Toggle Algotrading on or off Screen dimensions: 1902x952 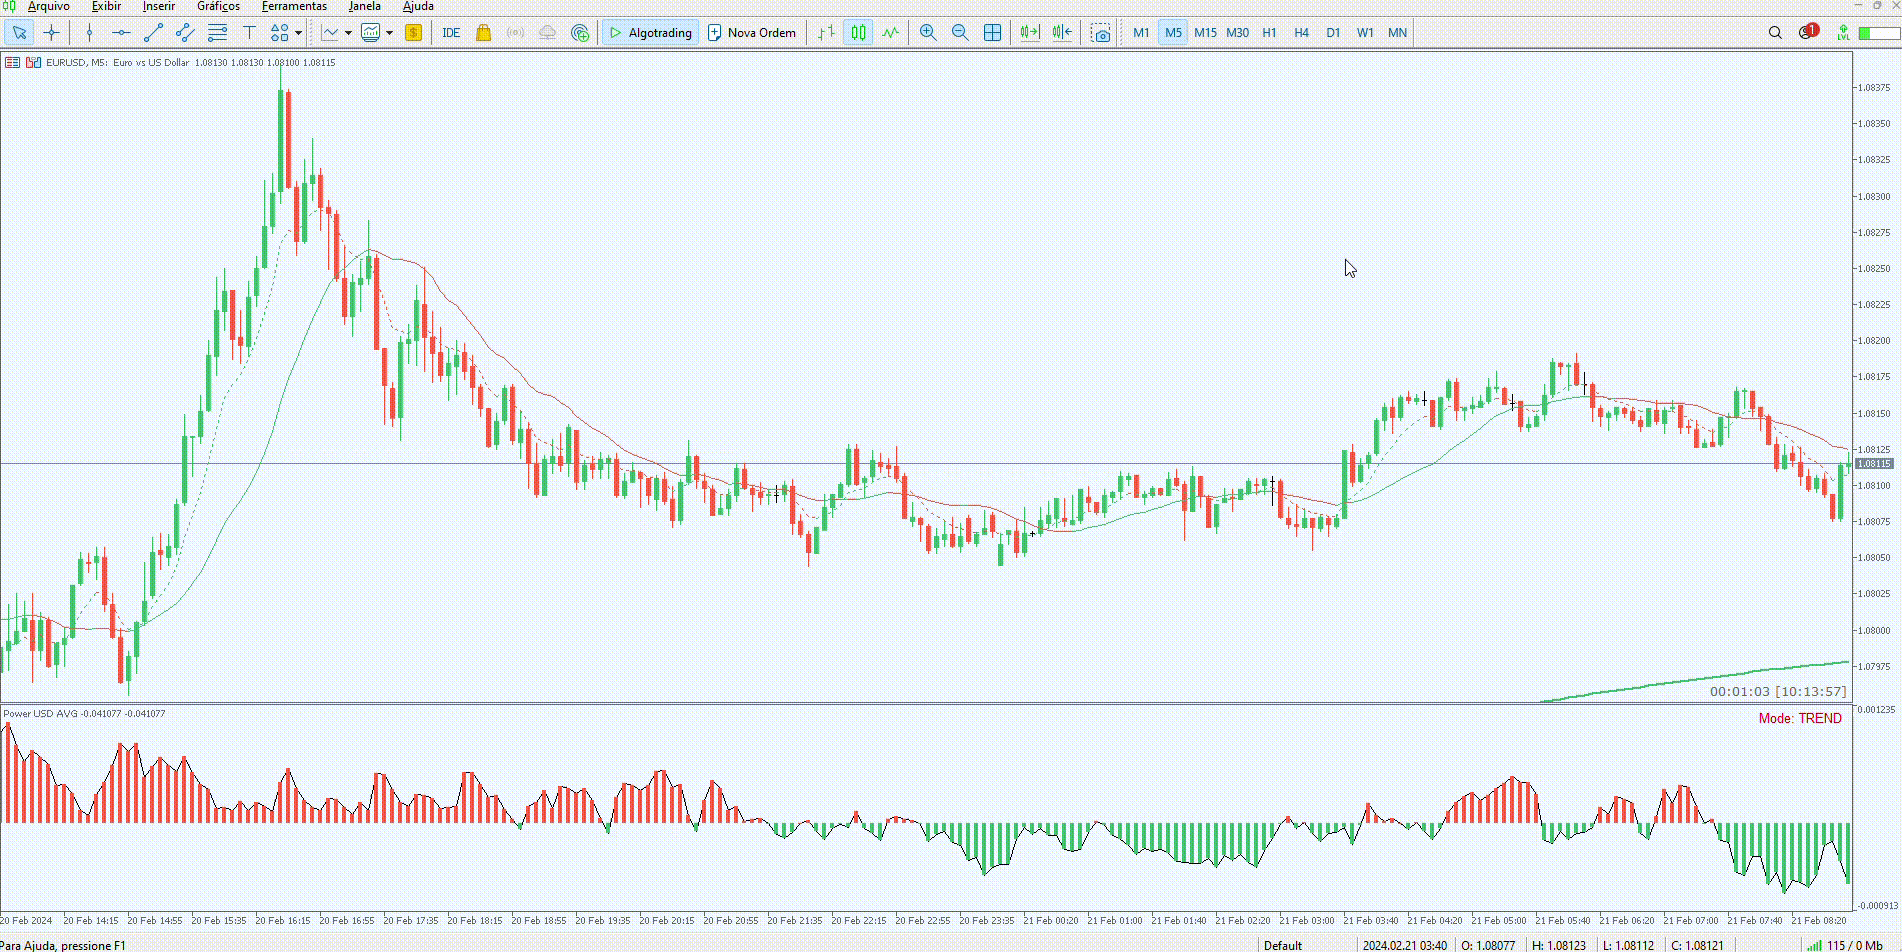pos(650,33)
